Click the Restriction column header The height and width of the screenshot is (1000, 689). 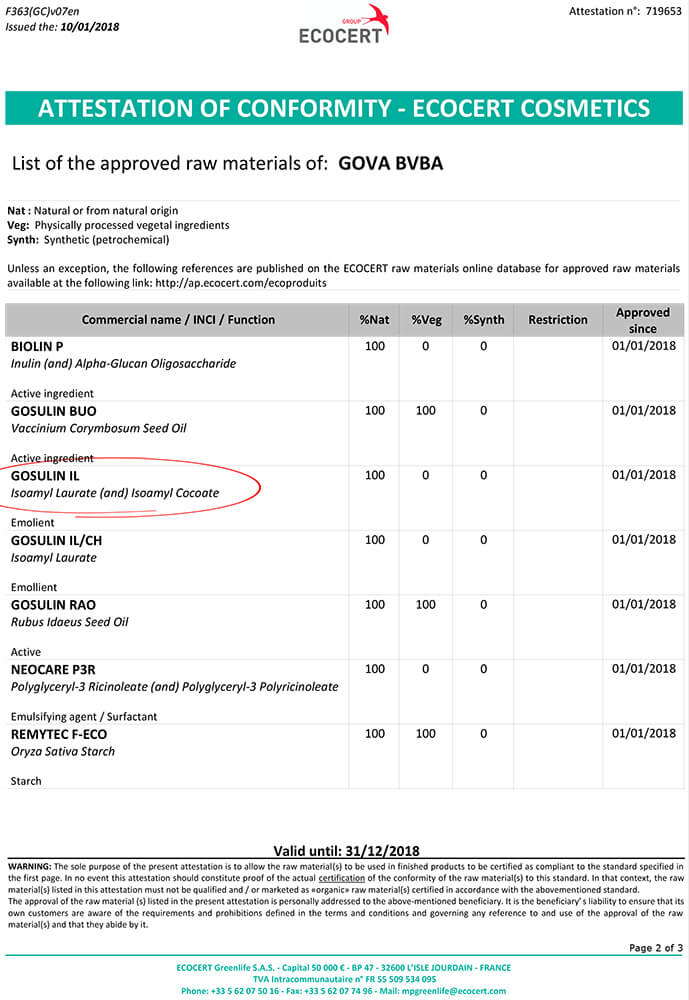558,320
